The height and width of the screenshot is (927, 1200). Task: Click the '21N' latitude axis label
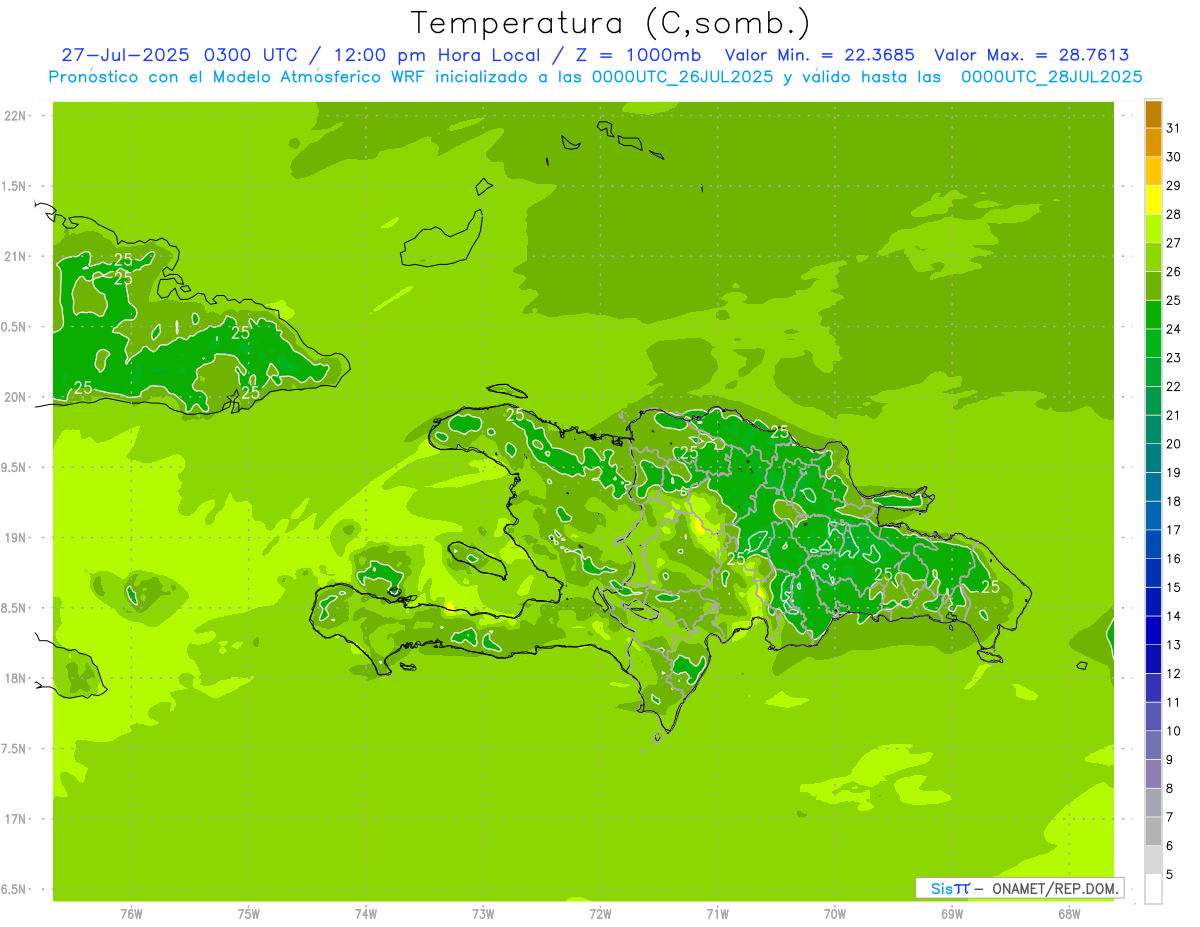(16, 256)
